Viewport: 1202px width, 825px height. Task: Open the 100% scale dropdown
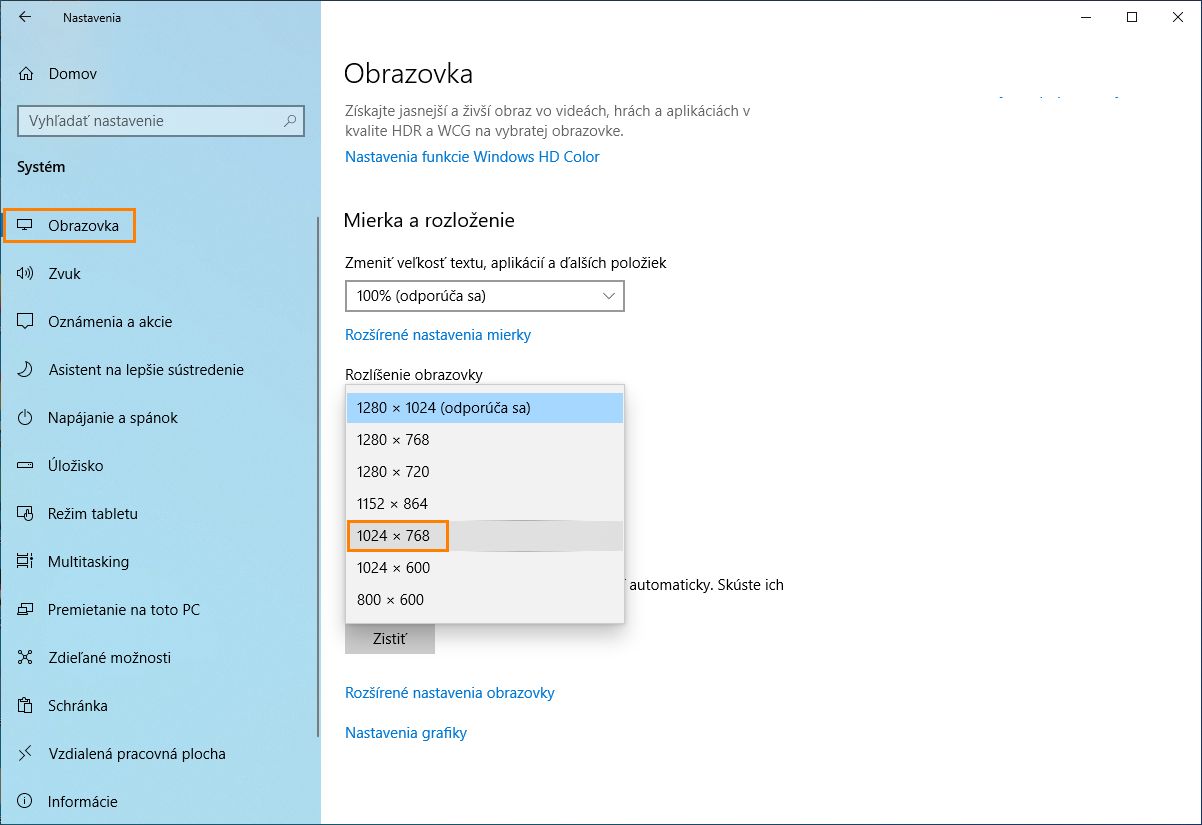[484, 296]
